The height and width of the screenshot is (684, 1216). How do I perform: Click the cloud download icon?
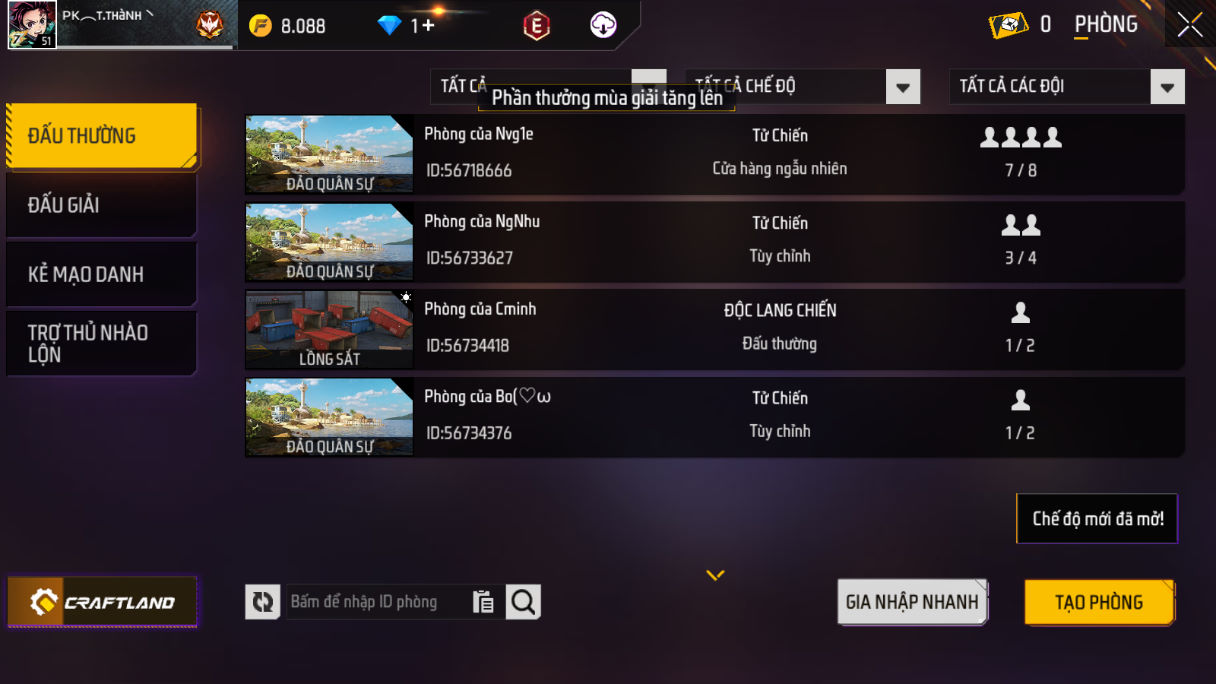(x=603, y=26)
